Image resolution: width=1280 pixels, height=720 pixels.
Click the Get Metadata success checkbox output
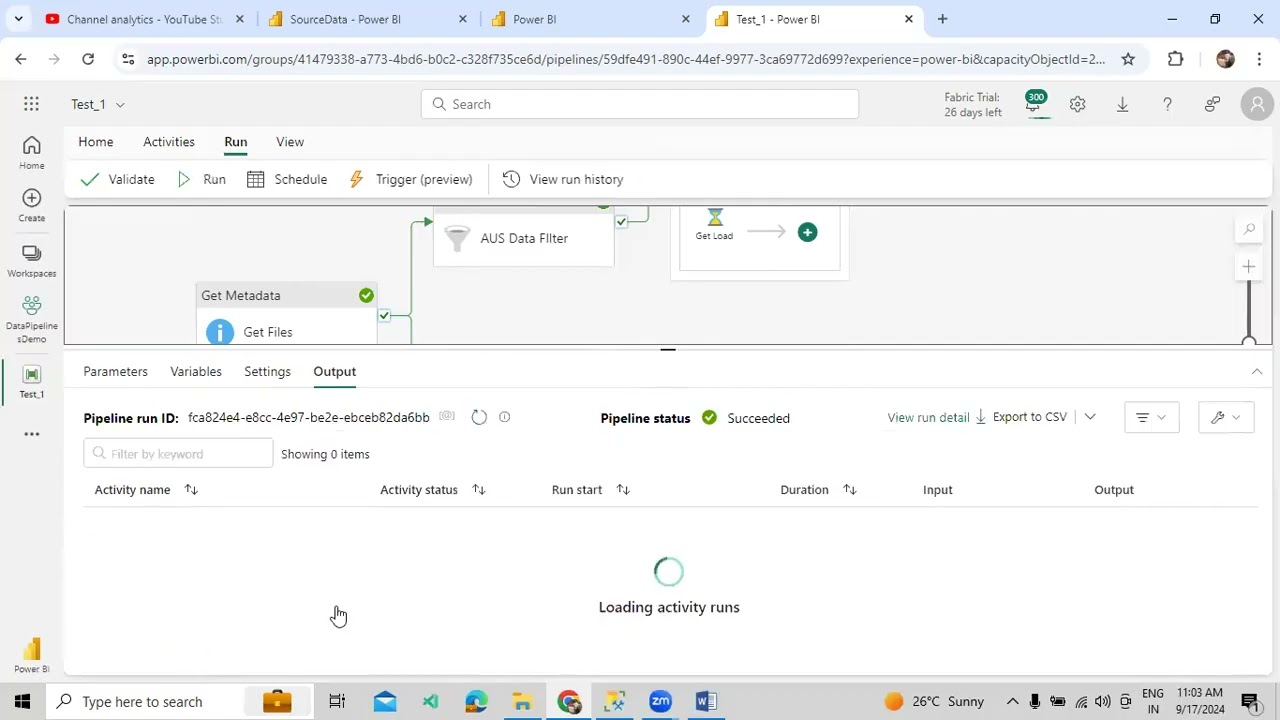pos(384,315)
